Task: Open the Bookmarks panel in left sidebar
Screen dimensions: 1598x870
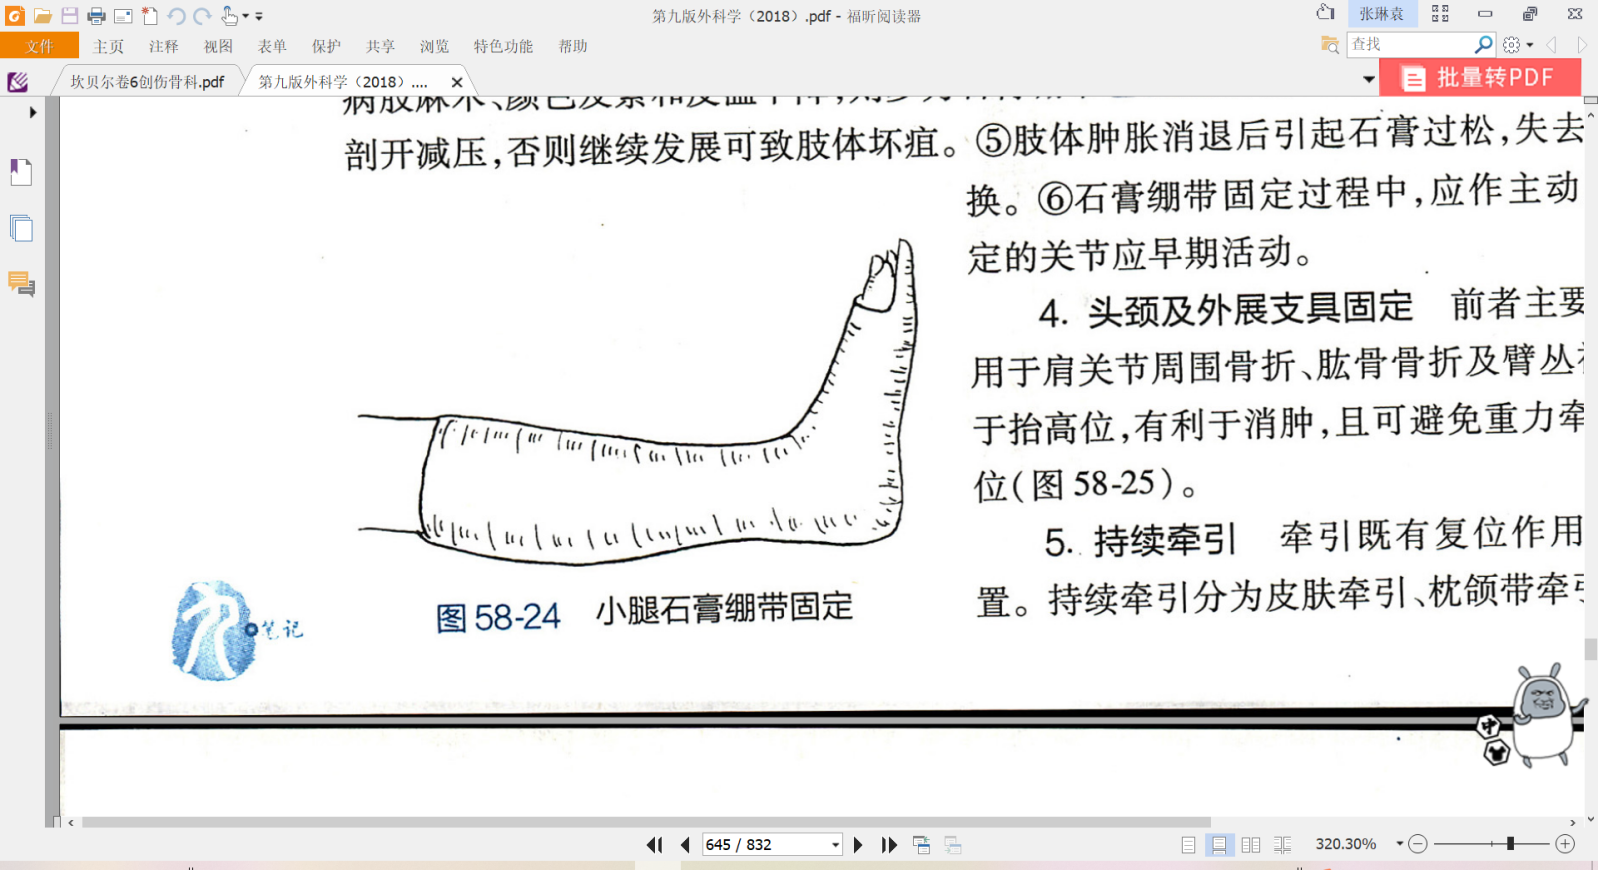Action: point(21,172)
